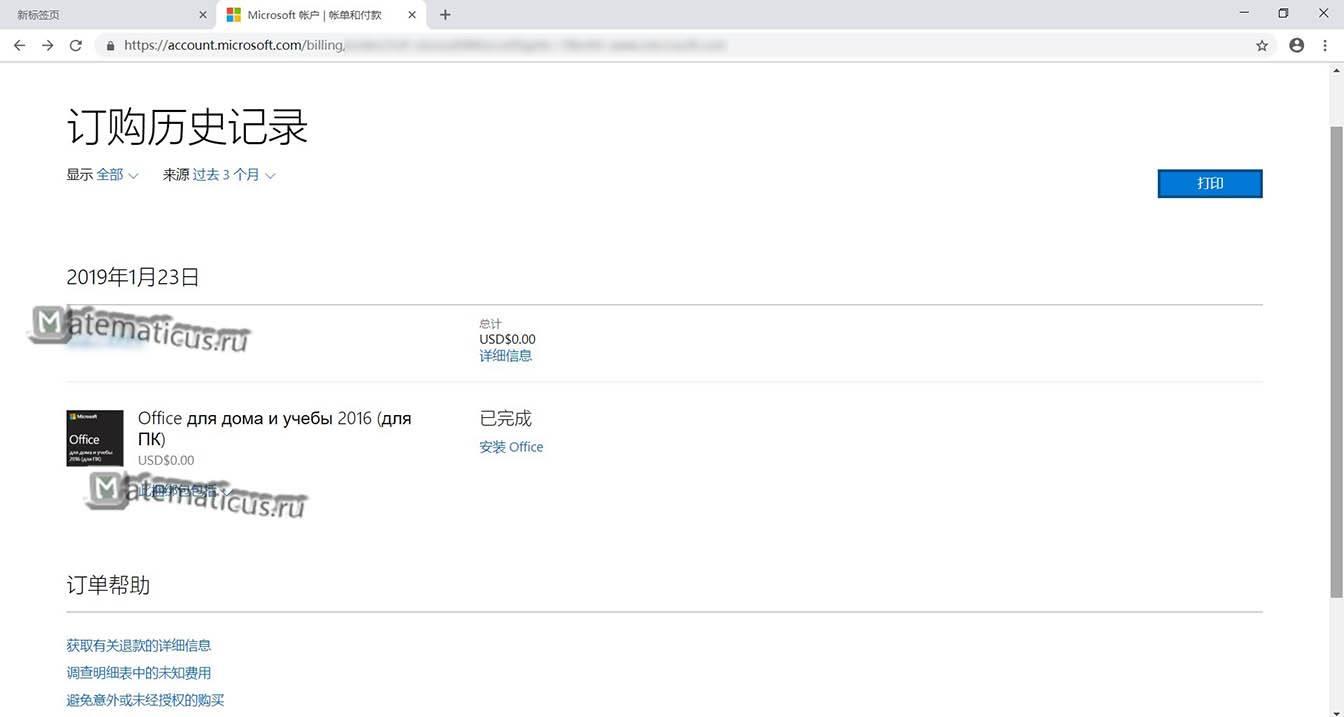Restore down the browser window
Screen dimensions: 1344x717
[x=1283, y=13]
